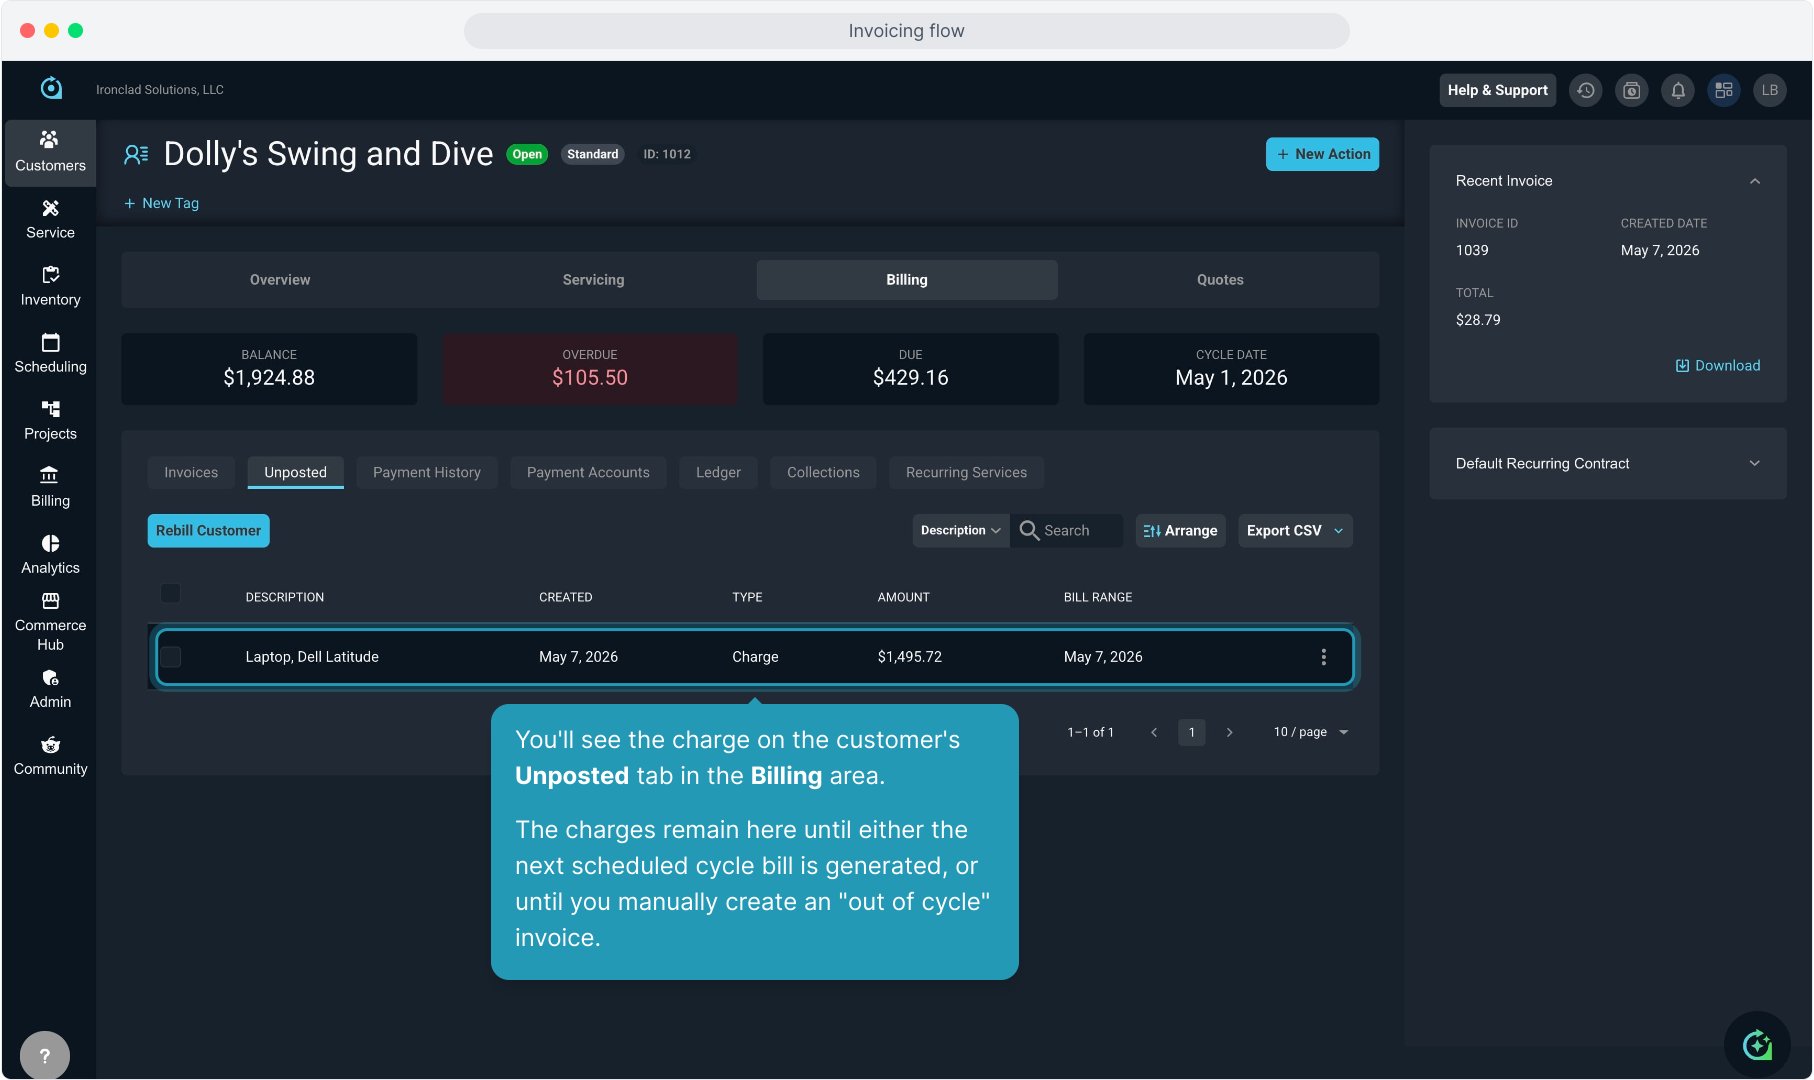
Task: Open Community from the sidebar
Action: point(50,756)
